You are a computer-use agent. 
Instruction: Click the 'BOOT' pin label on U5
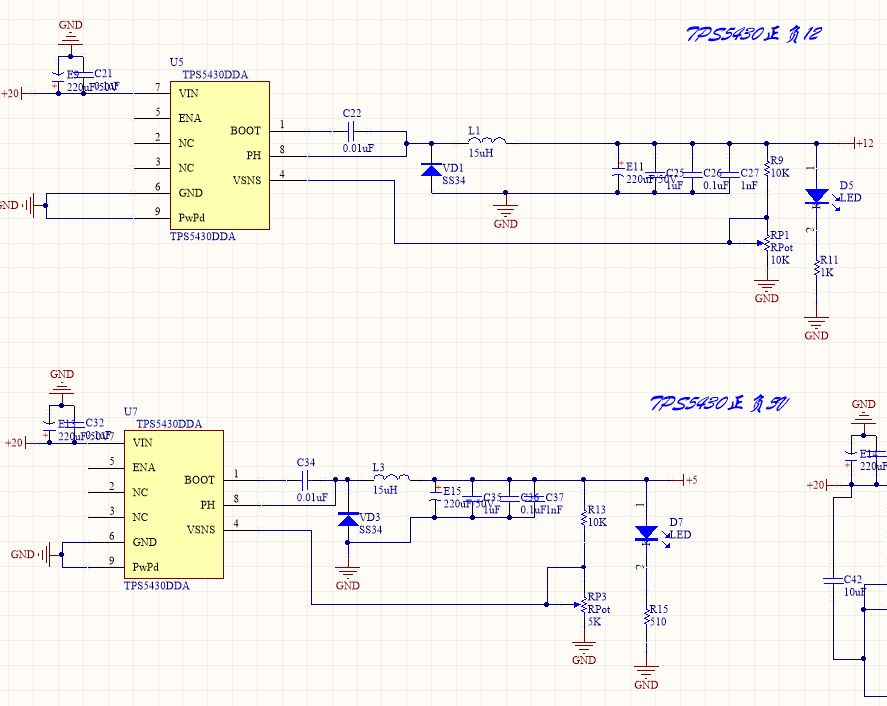pos(246,131)
